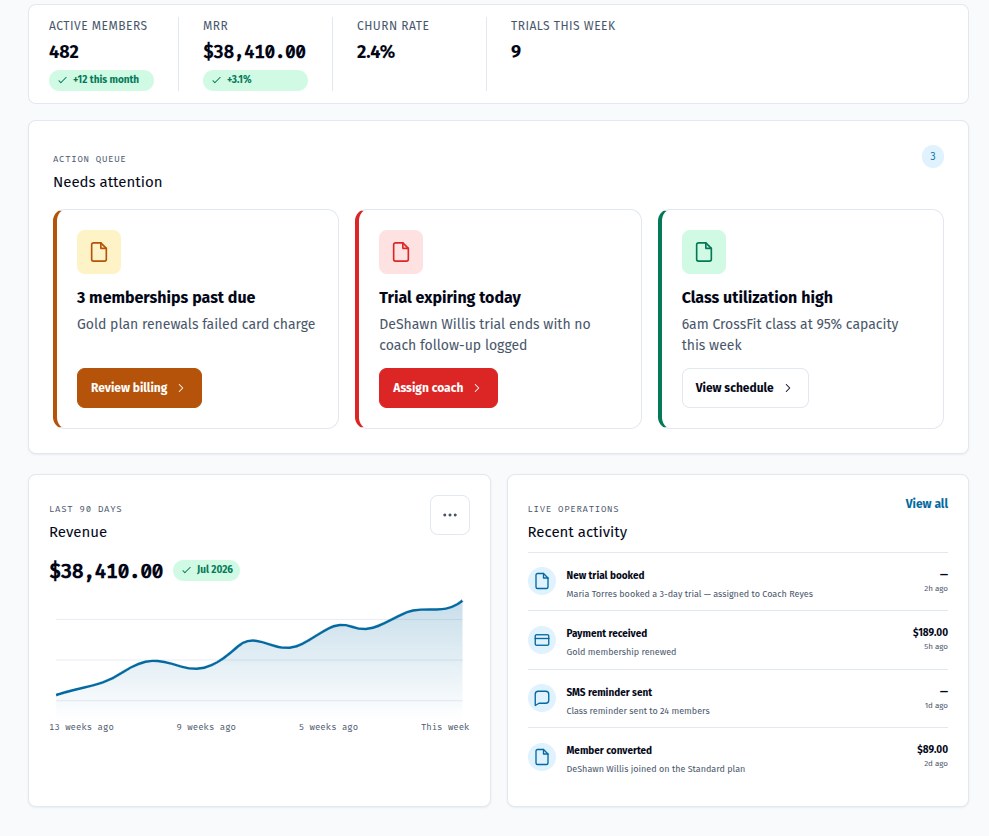Click the MRR value in the top stats

pyautogui.click(x=254, y=52)
